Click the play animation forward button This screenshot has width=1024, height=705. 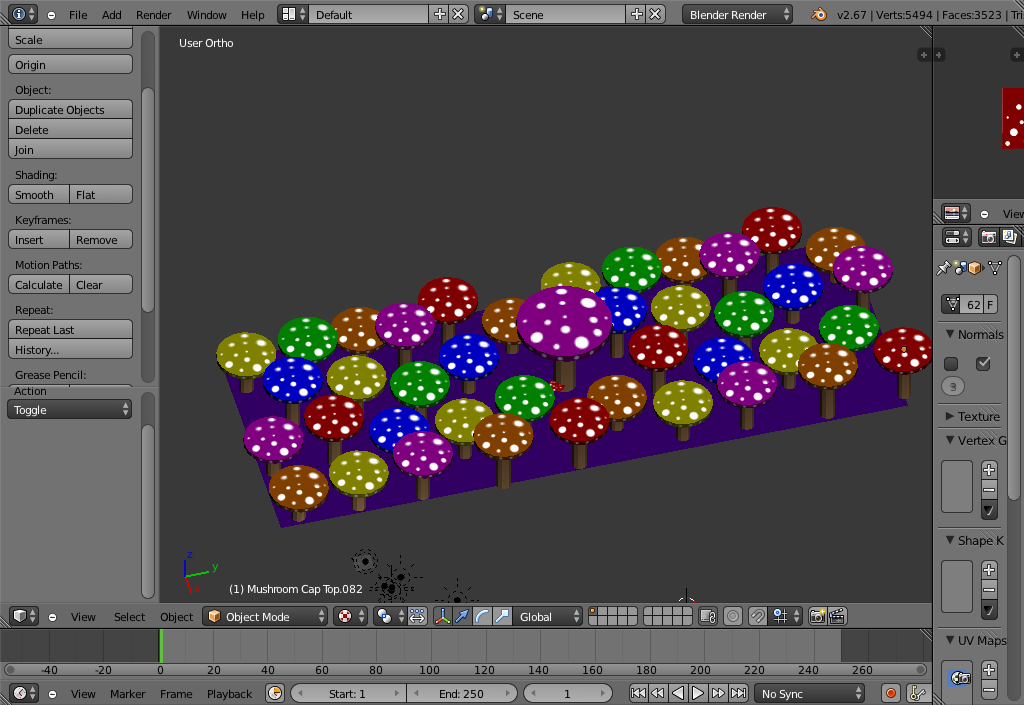click(698, 693)
